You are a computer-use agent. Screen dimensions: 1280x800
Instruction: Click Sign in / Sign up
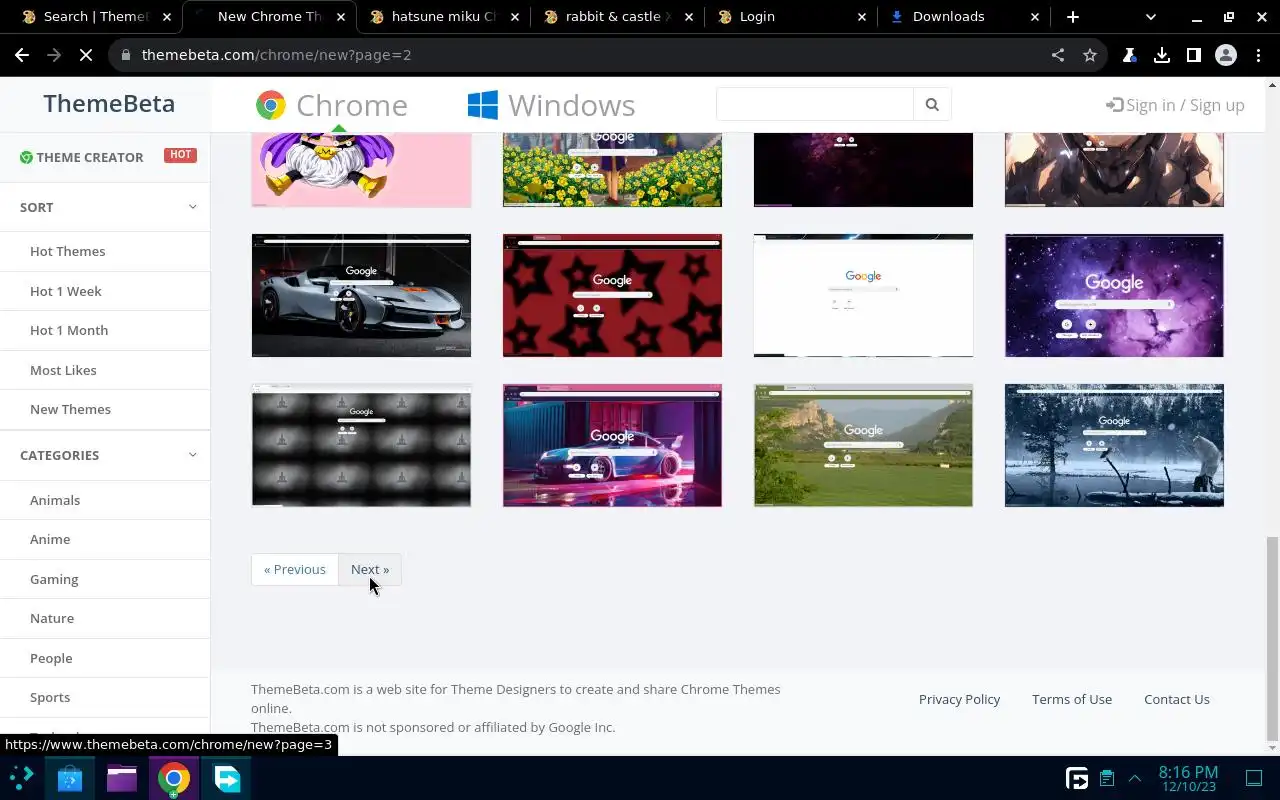1175,105
